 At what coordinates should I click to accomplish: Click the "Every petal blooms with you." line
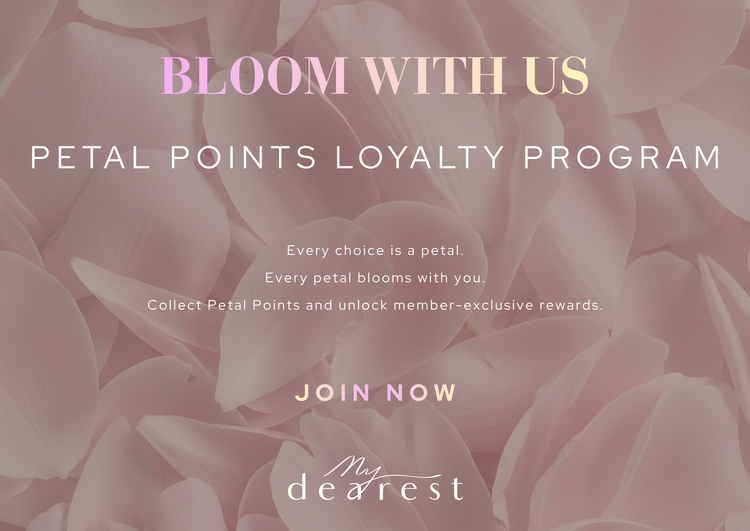(x=375, y=277)
